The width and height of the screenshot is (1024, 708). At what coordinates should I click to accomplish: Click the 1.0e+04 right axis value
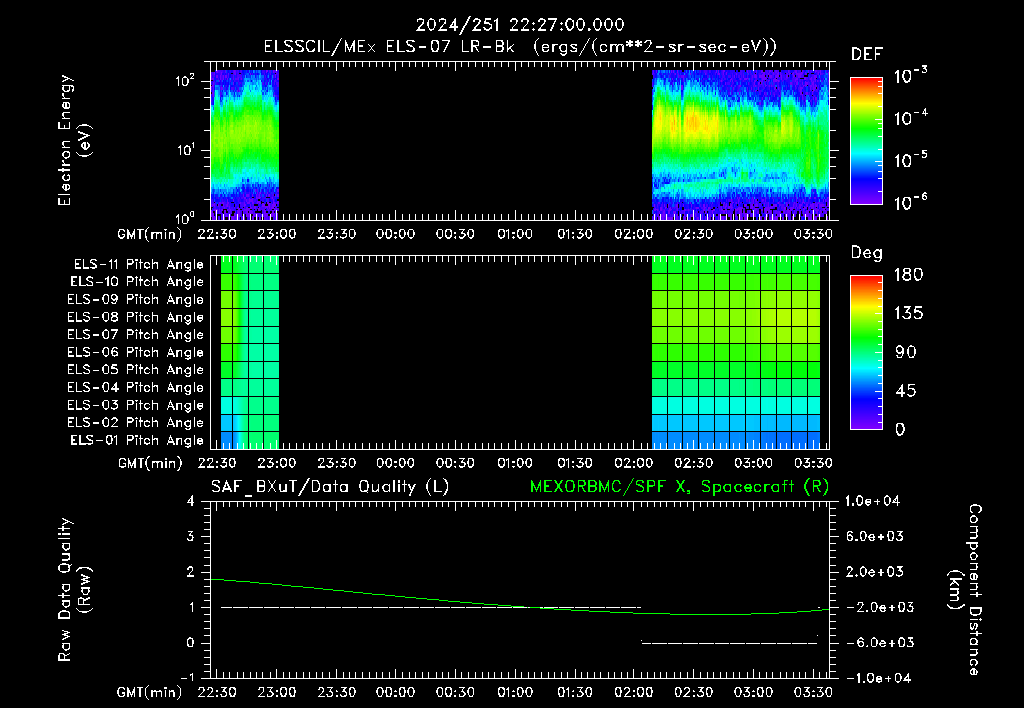(872, 501)
